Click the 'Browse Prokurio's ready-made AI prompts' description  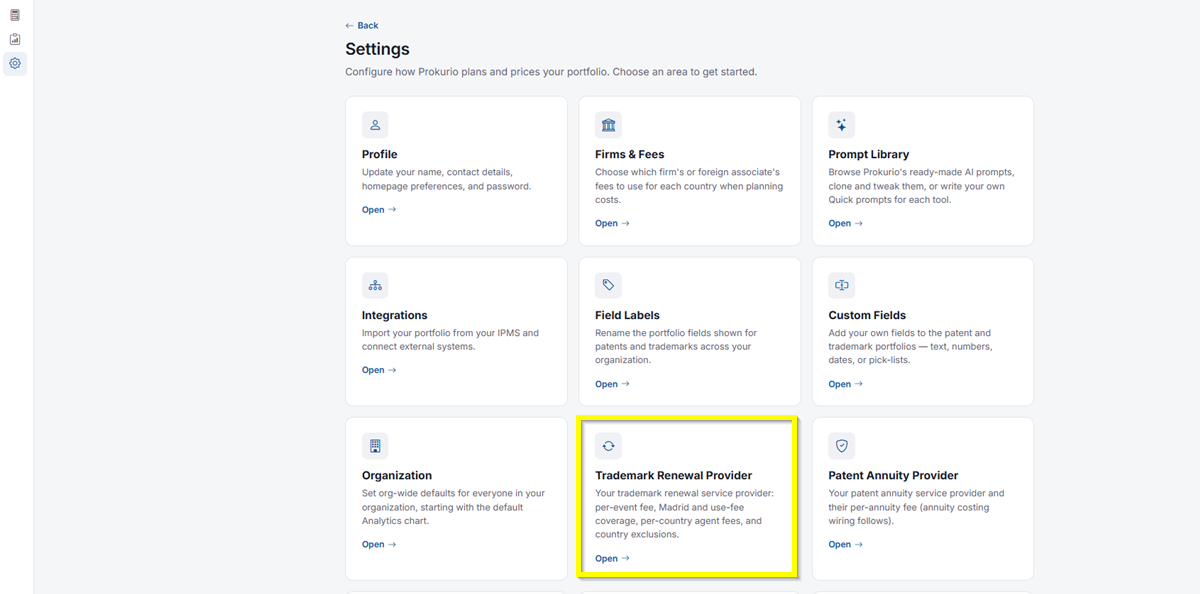point(920,186)
